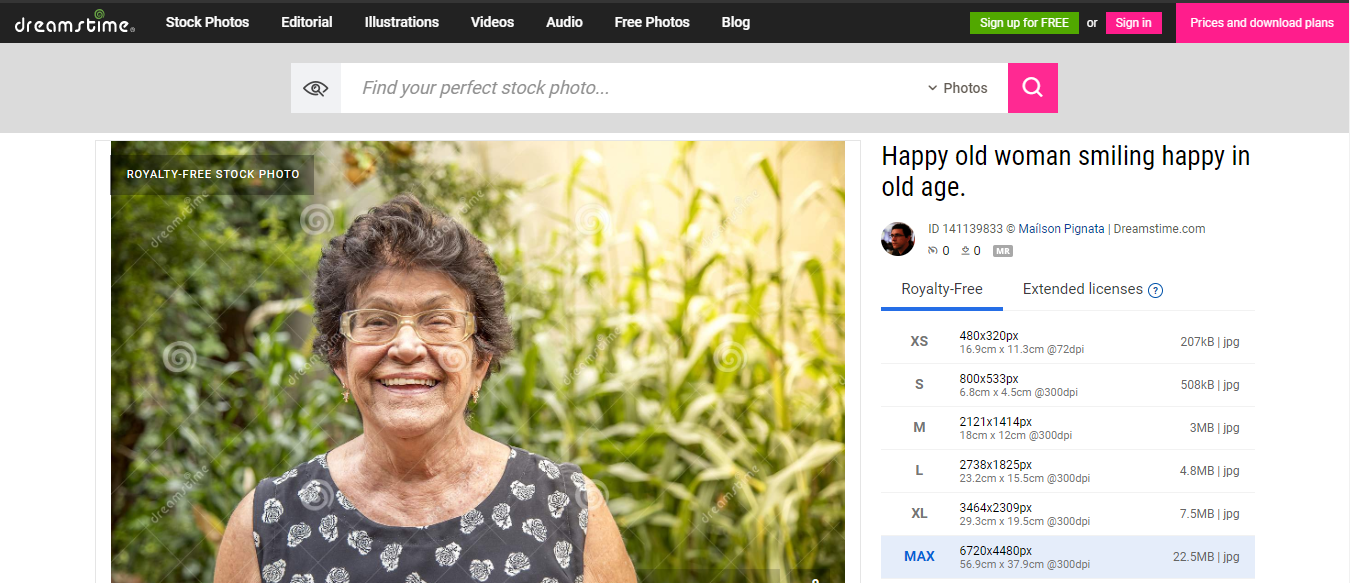Pick the MAX size option
The width and height of the screenshot is (1350, 583).
coord(1068,557)
